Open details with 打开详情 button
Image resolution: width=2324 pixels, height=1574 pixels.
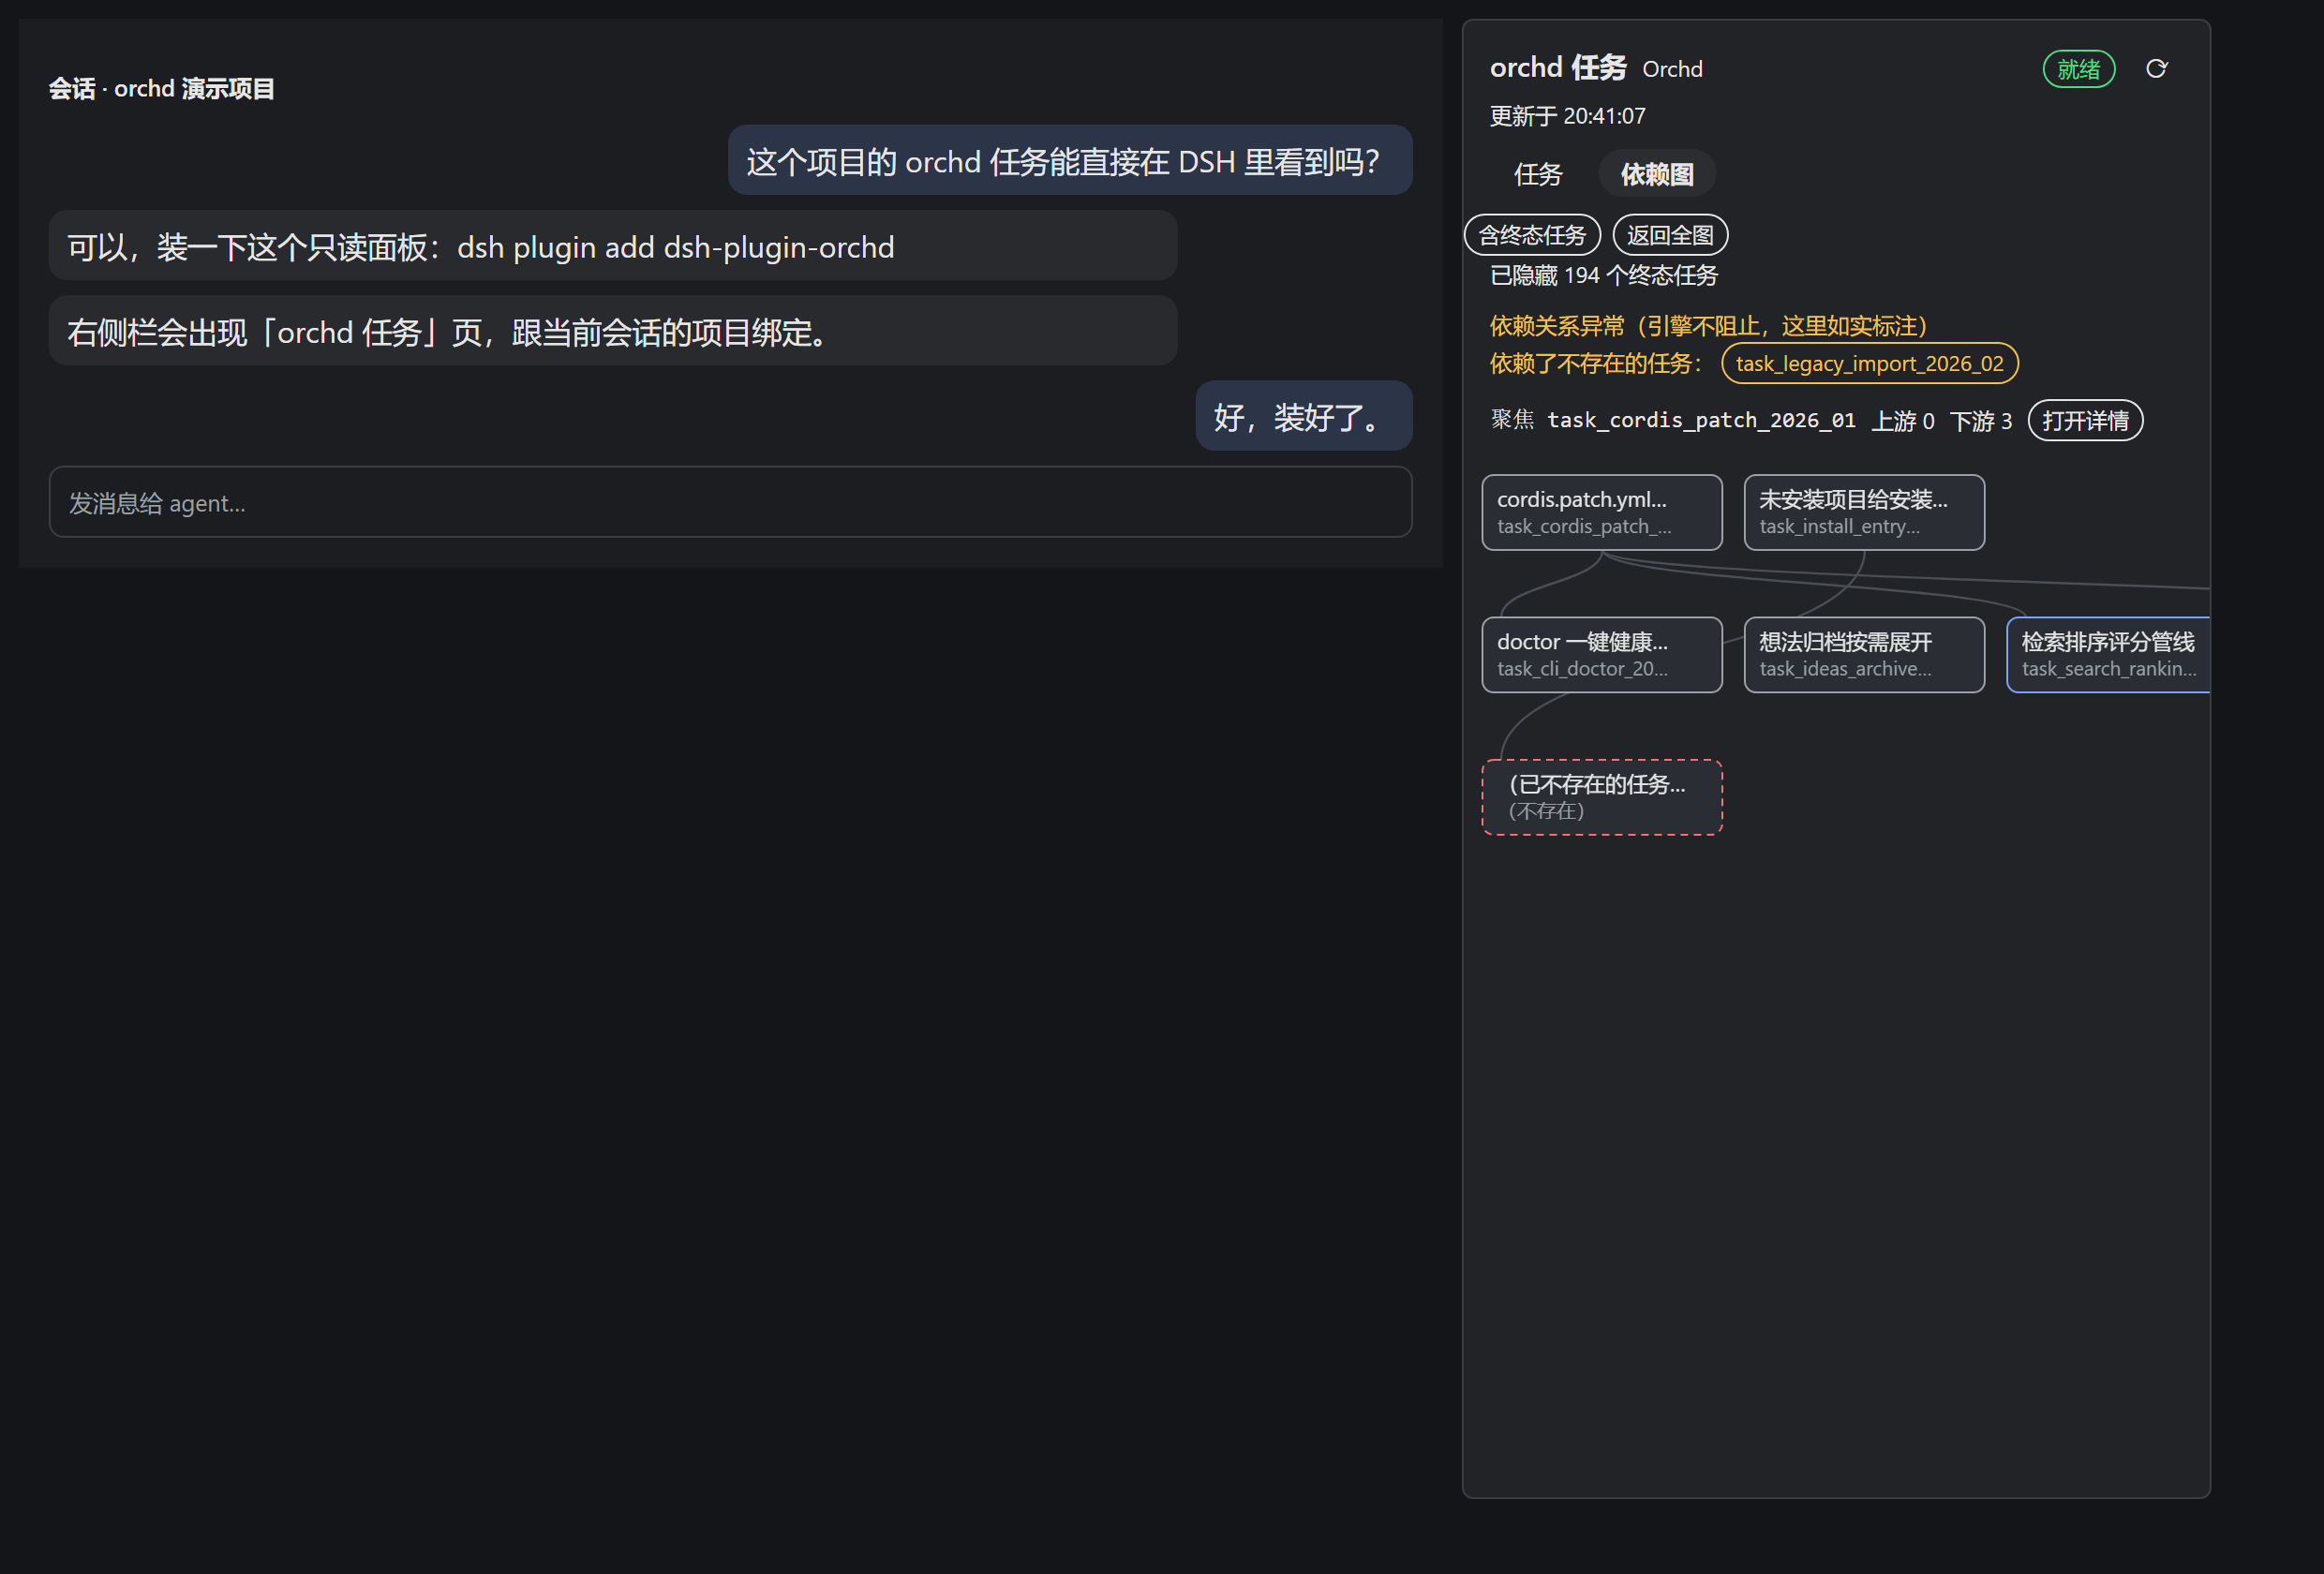pos(2085,420)
